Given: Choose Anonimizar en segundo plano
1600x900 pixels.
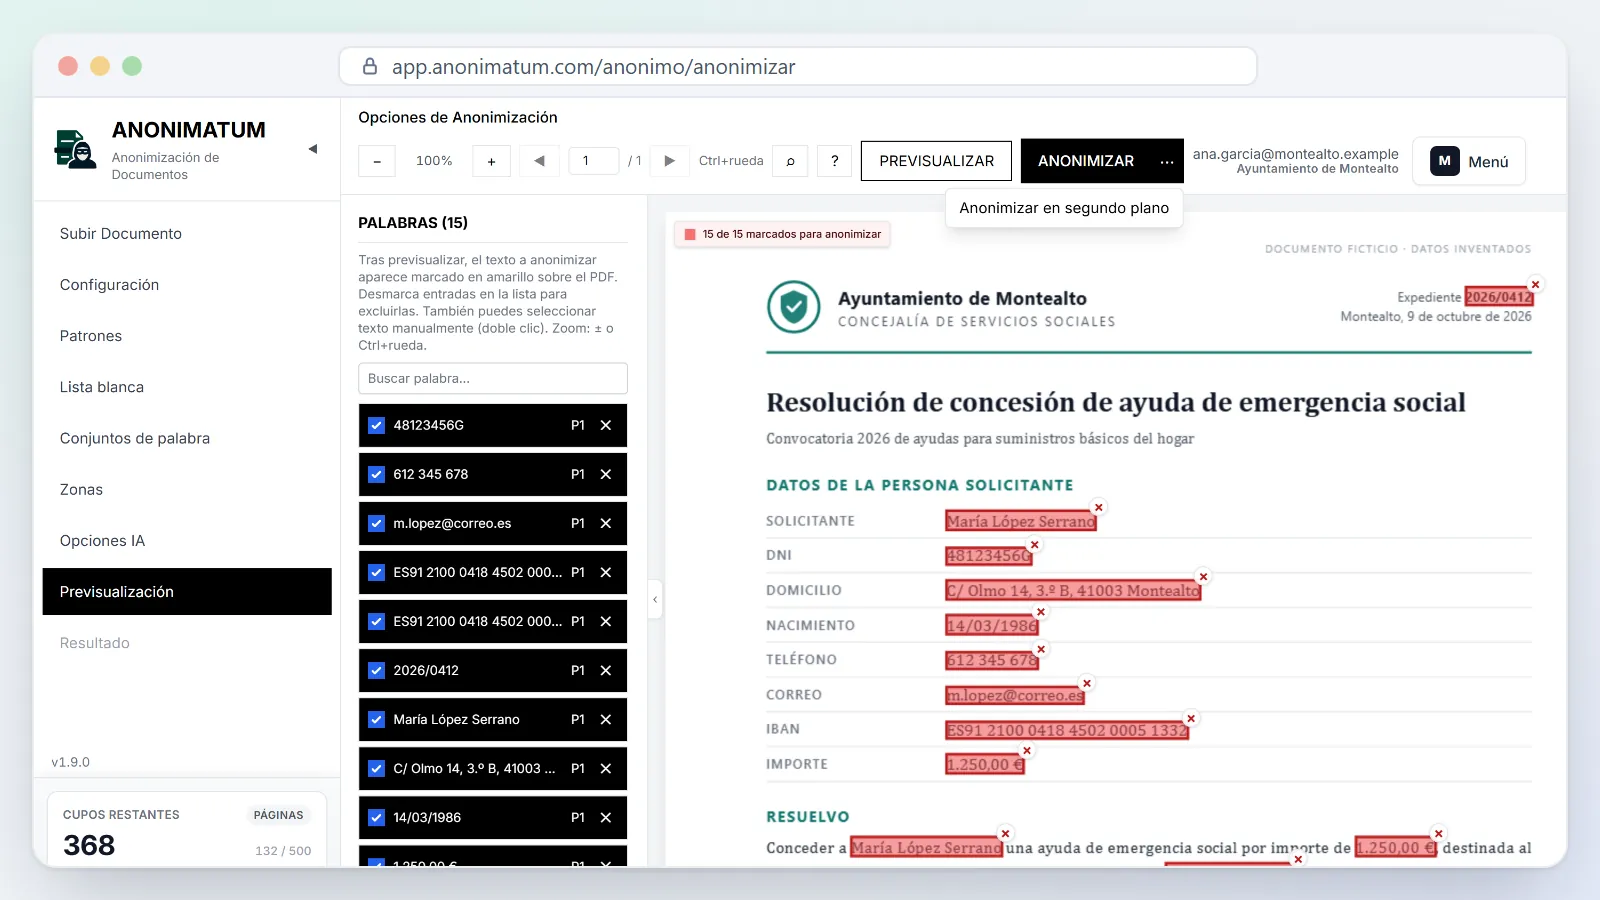Looking at the screenshot, I should pos(1064,208).
